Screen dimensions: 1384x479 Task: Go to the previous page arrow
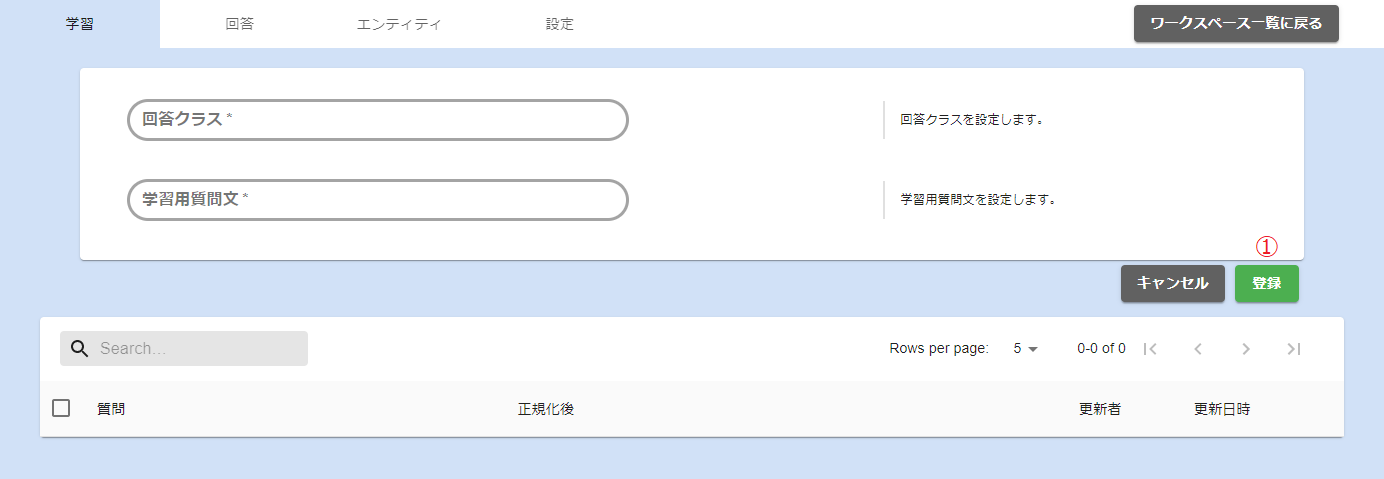point(1198,349)
